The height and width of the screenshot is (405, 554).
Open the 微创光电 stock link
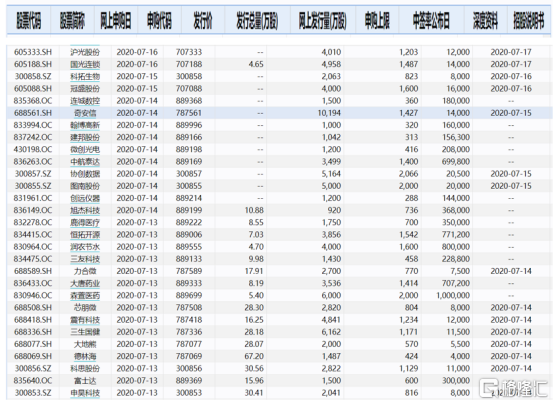click(x=85, y=149)
